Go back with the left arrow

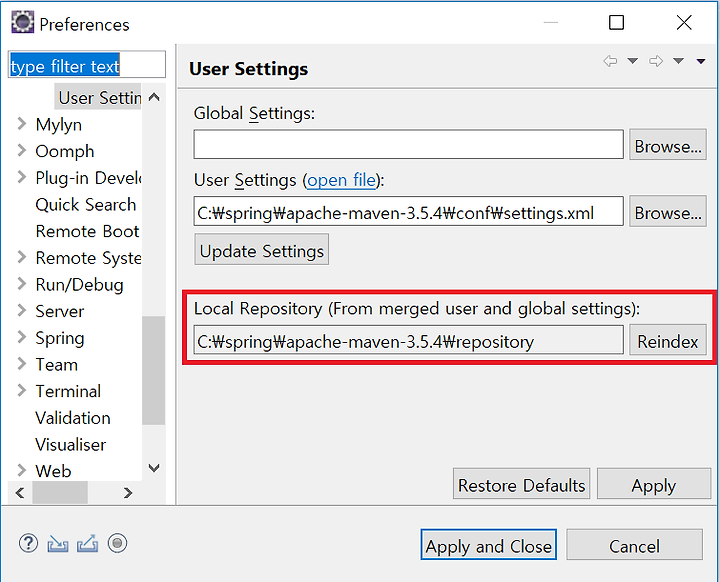pos(610,61)
